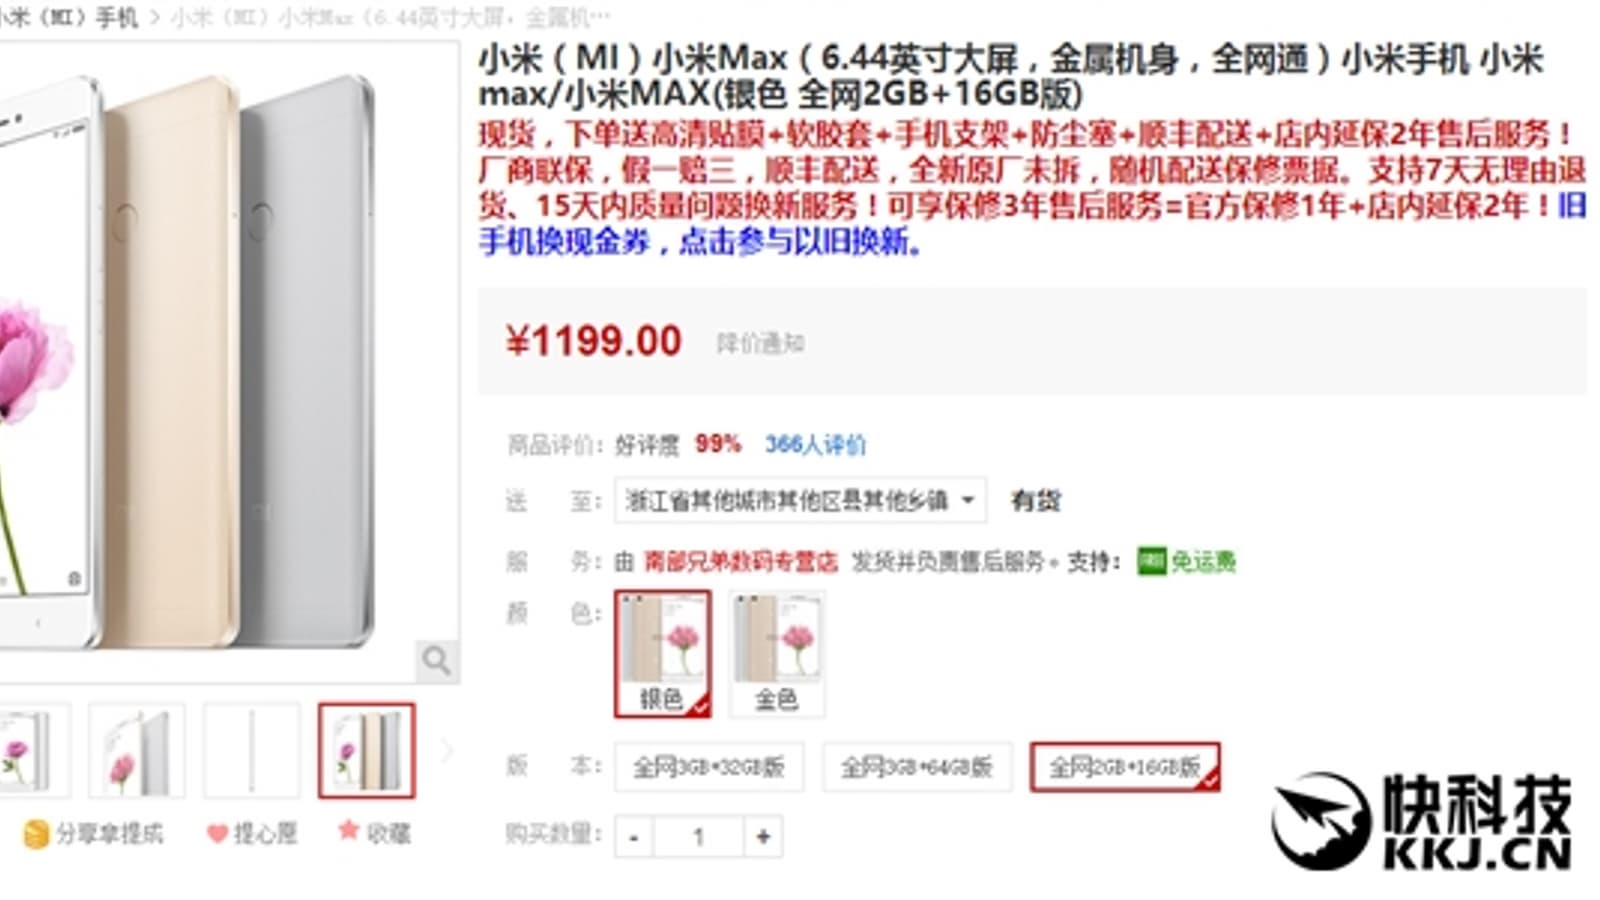Click the heart wishlist icon
The image size is (1600, 900).
tap(217, 833)
